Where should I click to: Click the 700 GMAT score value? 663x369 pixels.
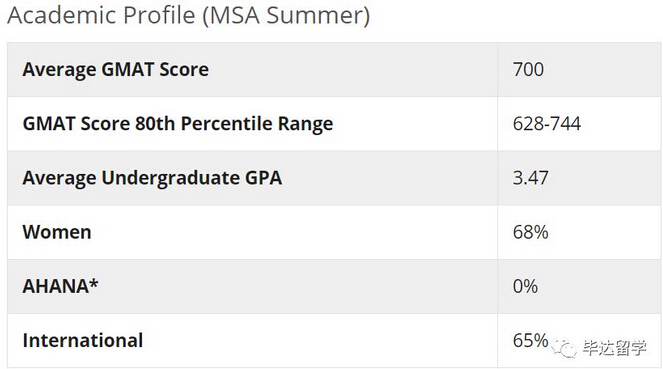[x=528, y=69]
